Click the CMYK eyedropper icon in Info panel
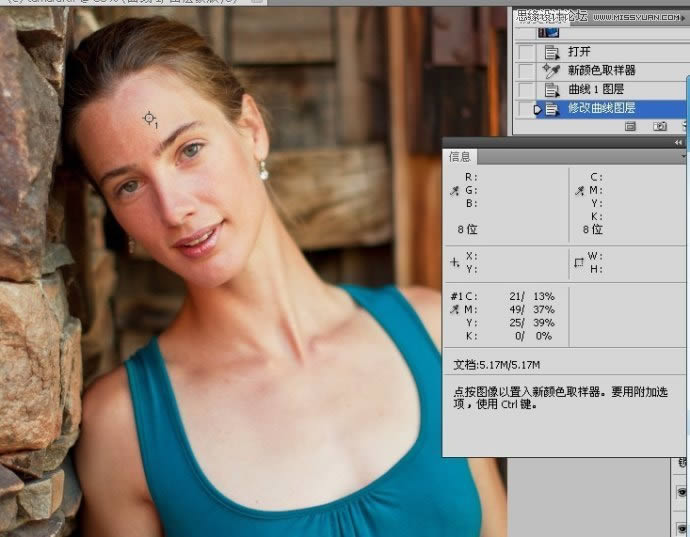Viewport: 690px width, 537px height. pos(578,190)
